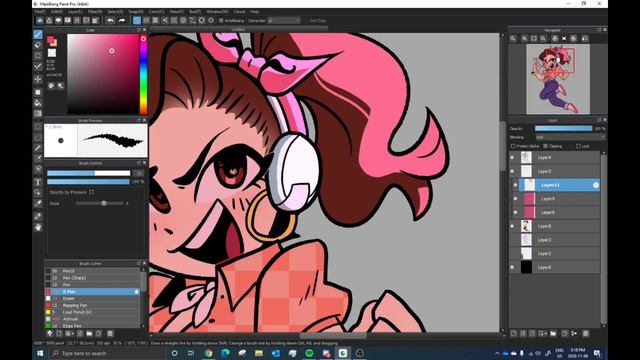Select the Eyedropper tool
This screenshot has width=640, height=360.
coord(38,216)
